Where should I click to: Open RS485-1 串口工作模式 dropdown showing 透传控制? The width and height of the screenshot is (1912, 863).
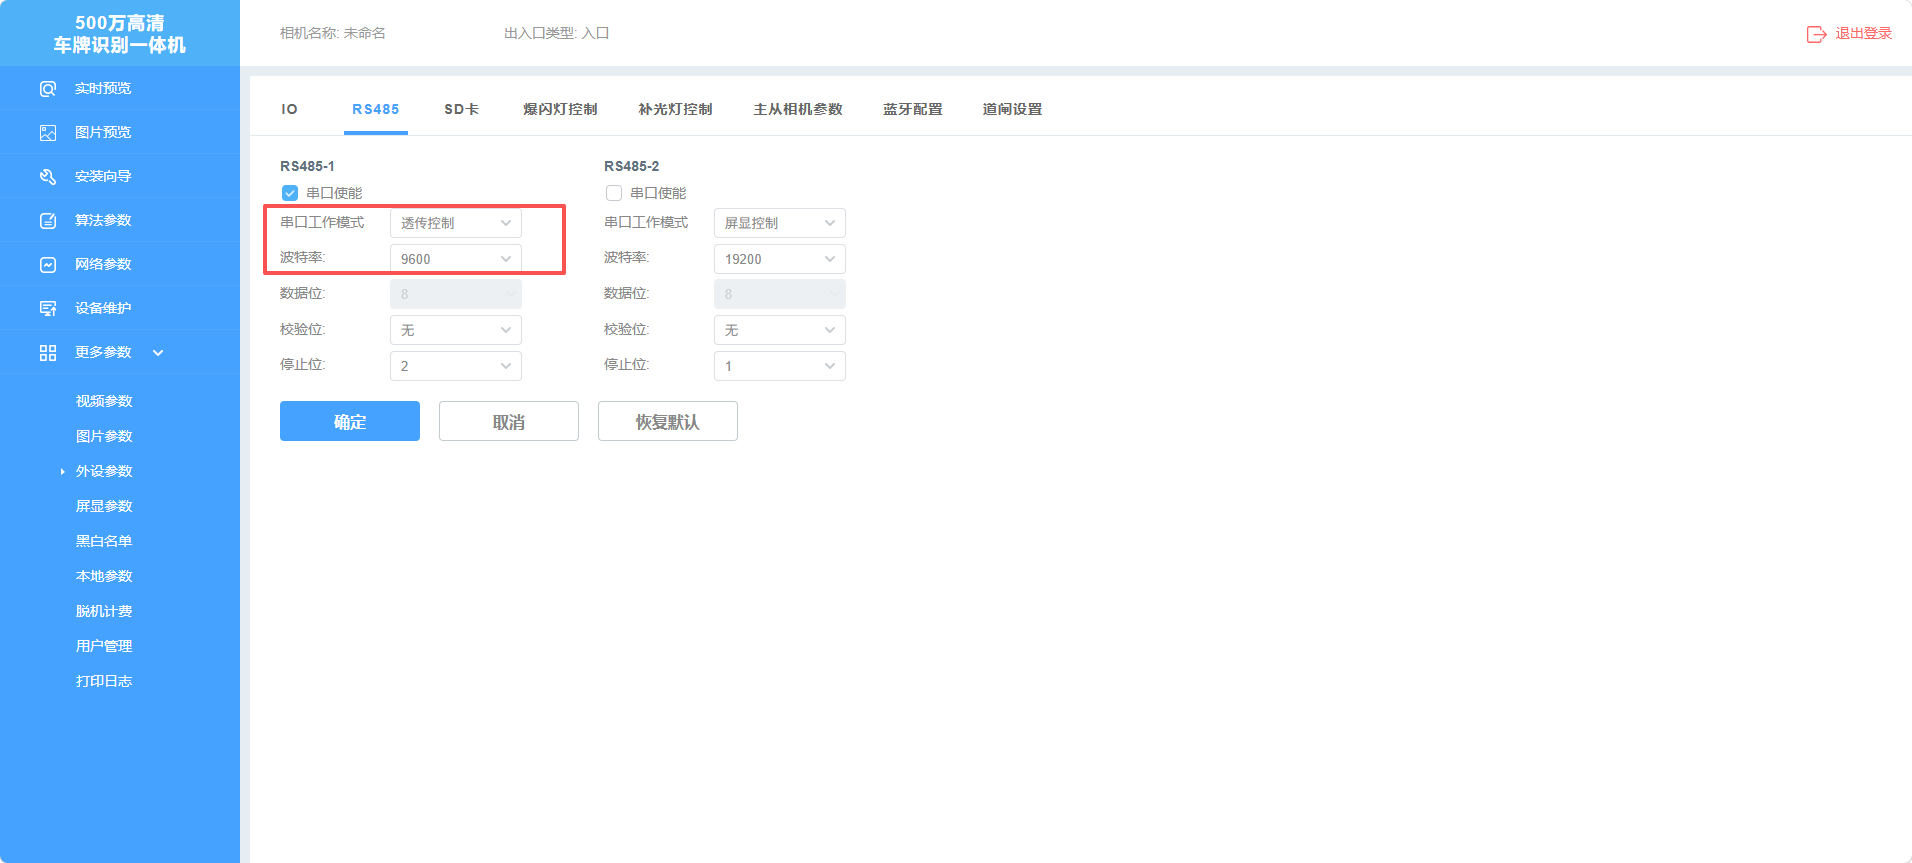tap(456, 223)
